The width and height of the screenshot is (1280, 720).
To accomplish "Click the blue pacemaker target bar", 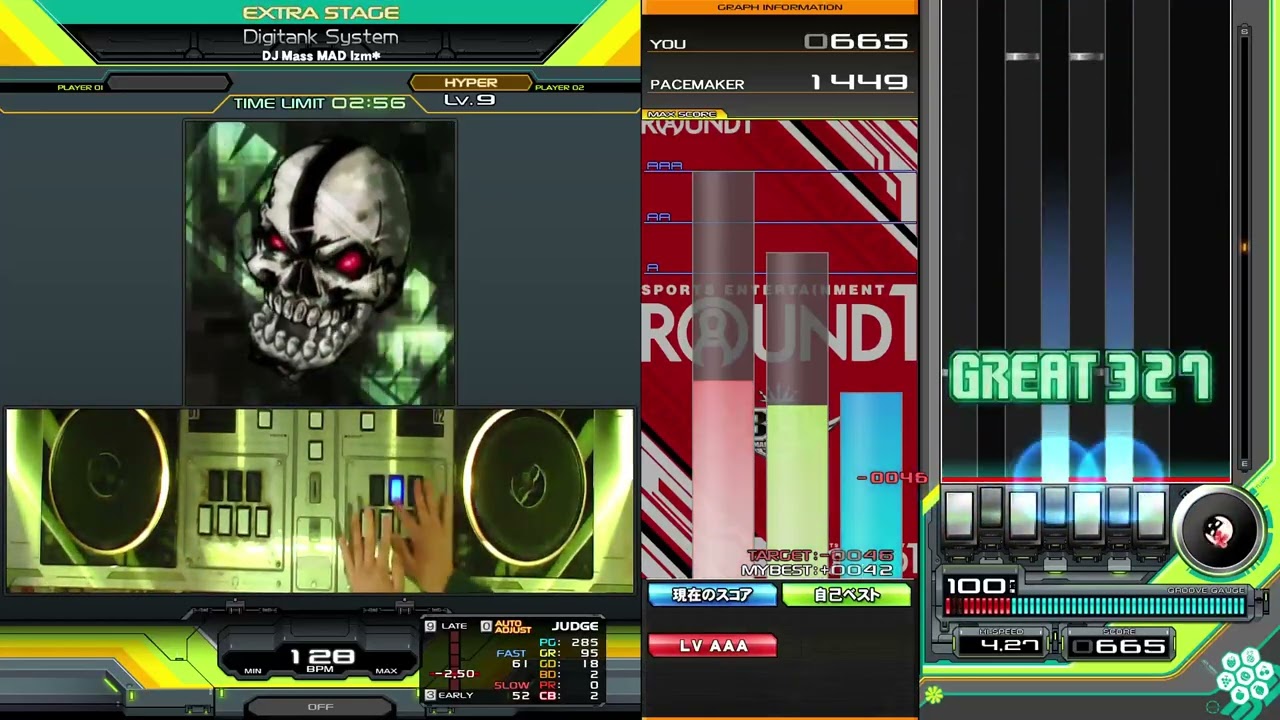I will (871, 485).
